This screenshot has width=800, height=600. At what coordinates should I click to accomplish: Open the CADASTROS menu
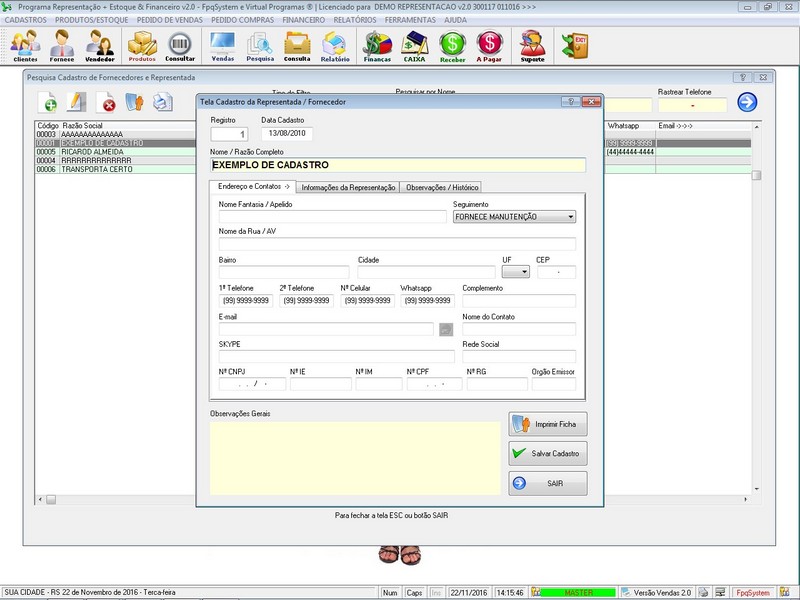pos(26,20)
